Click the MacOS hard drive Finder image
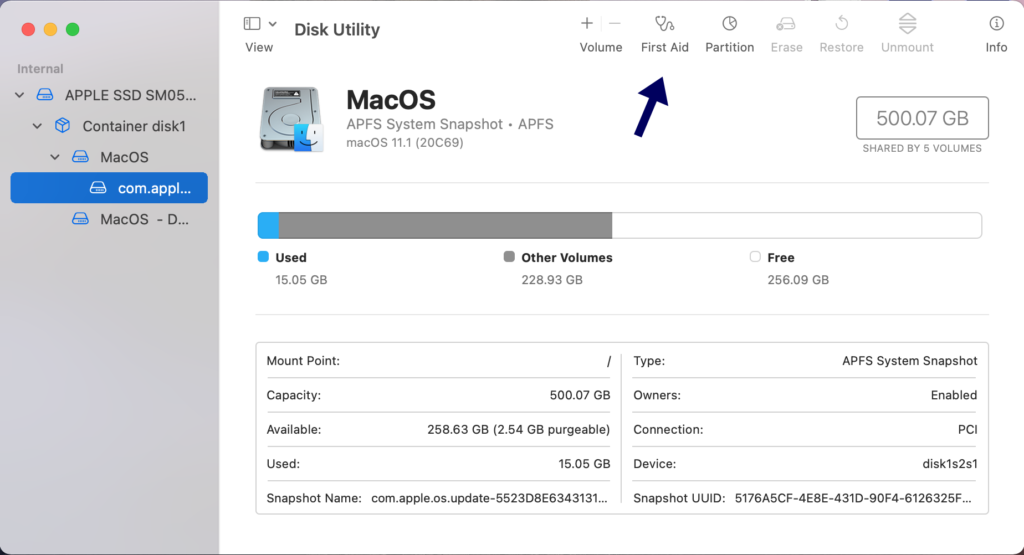Viewport: 1024px width, 555px height. pos(291,119)
